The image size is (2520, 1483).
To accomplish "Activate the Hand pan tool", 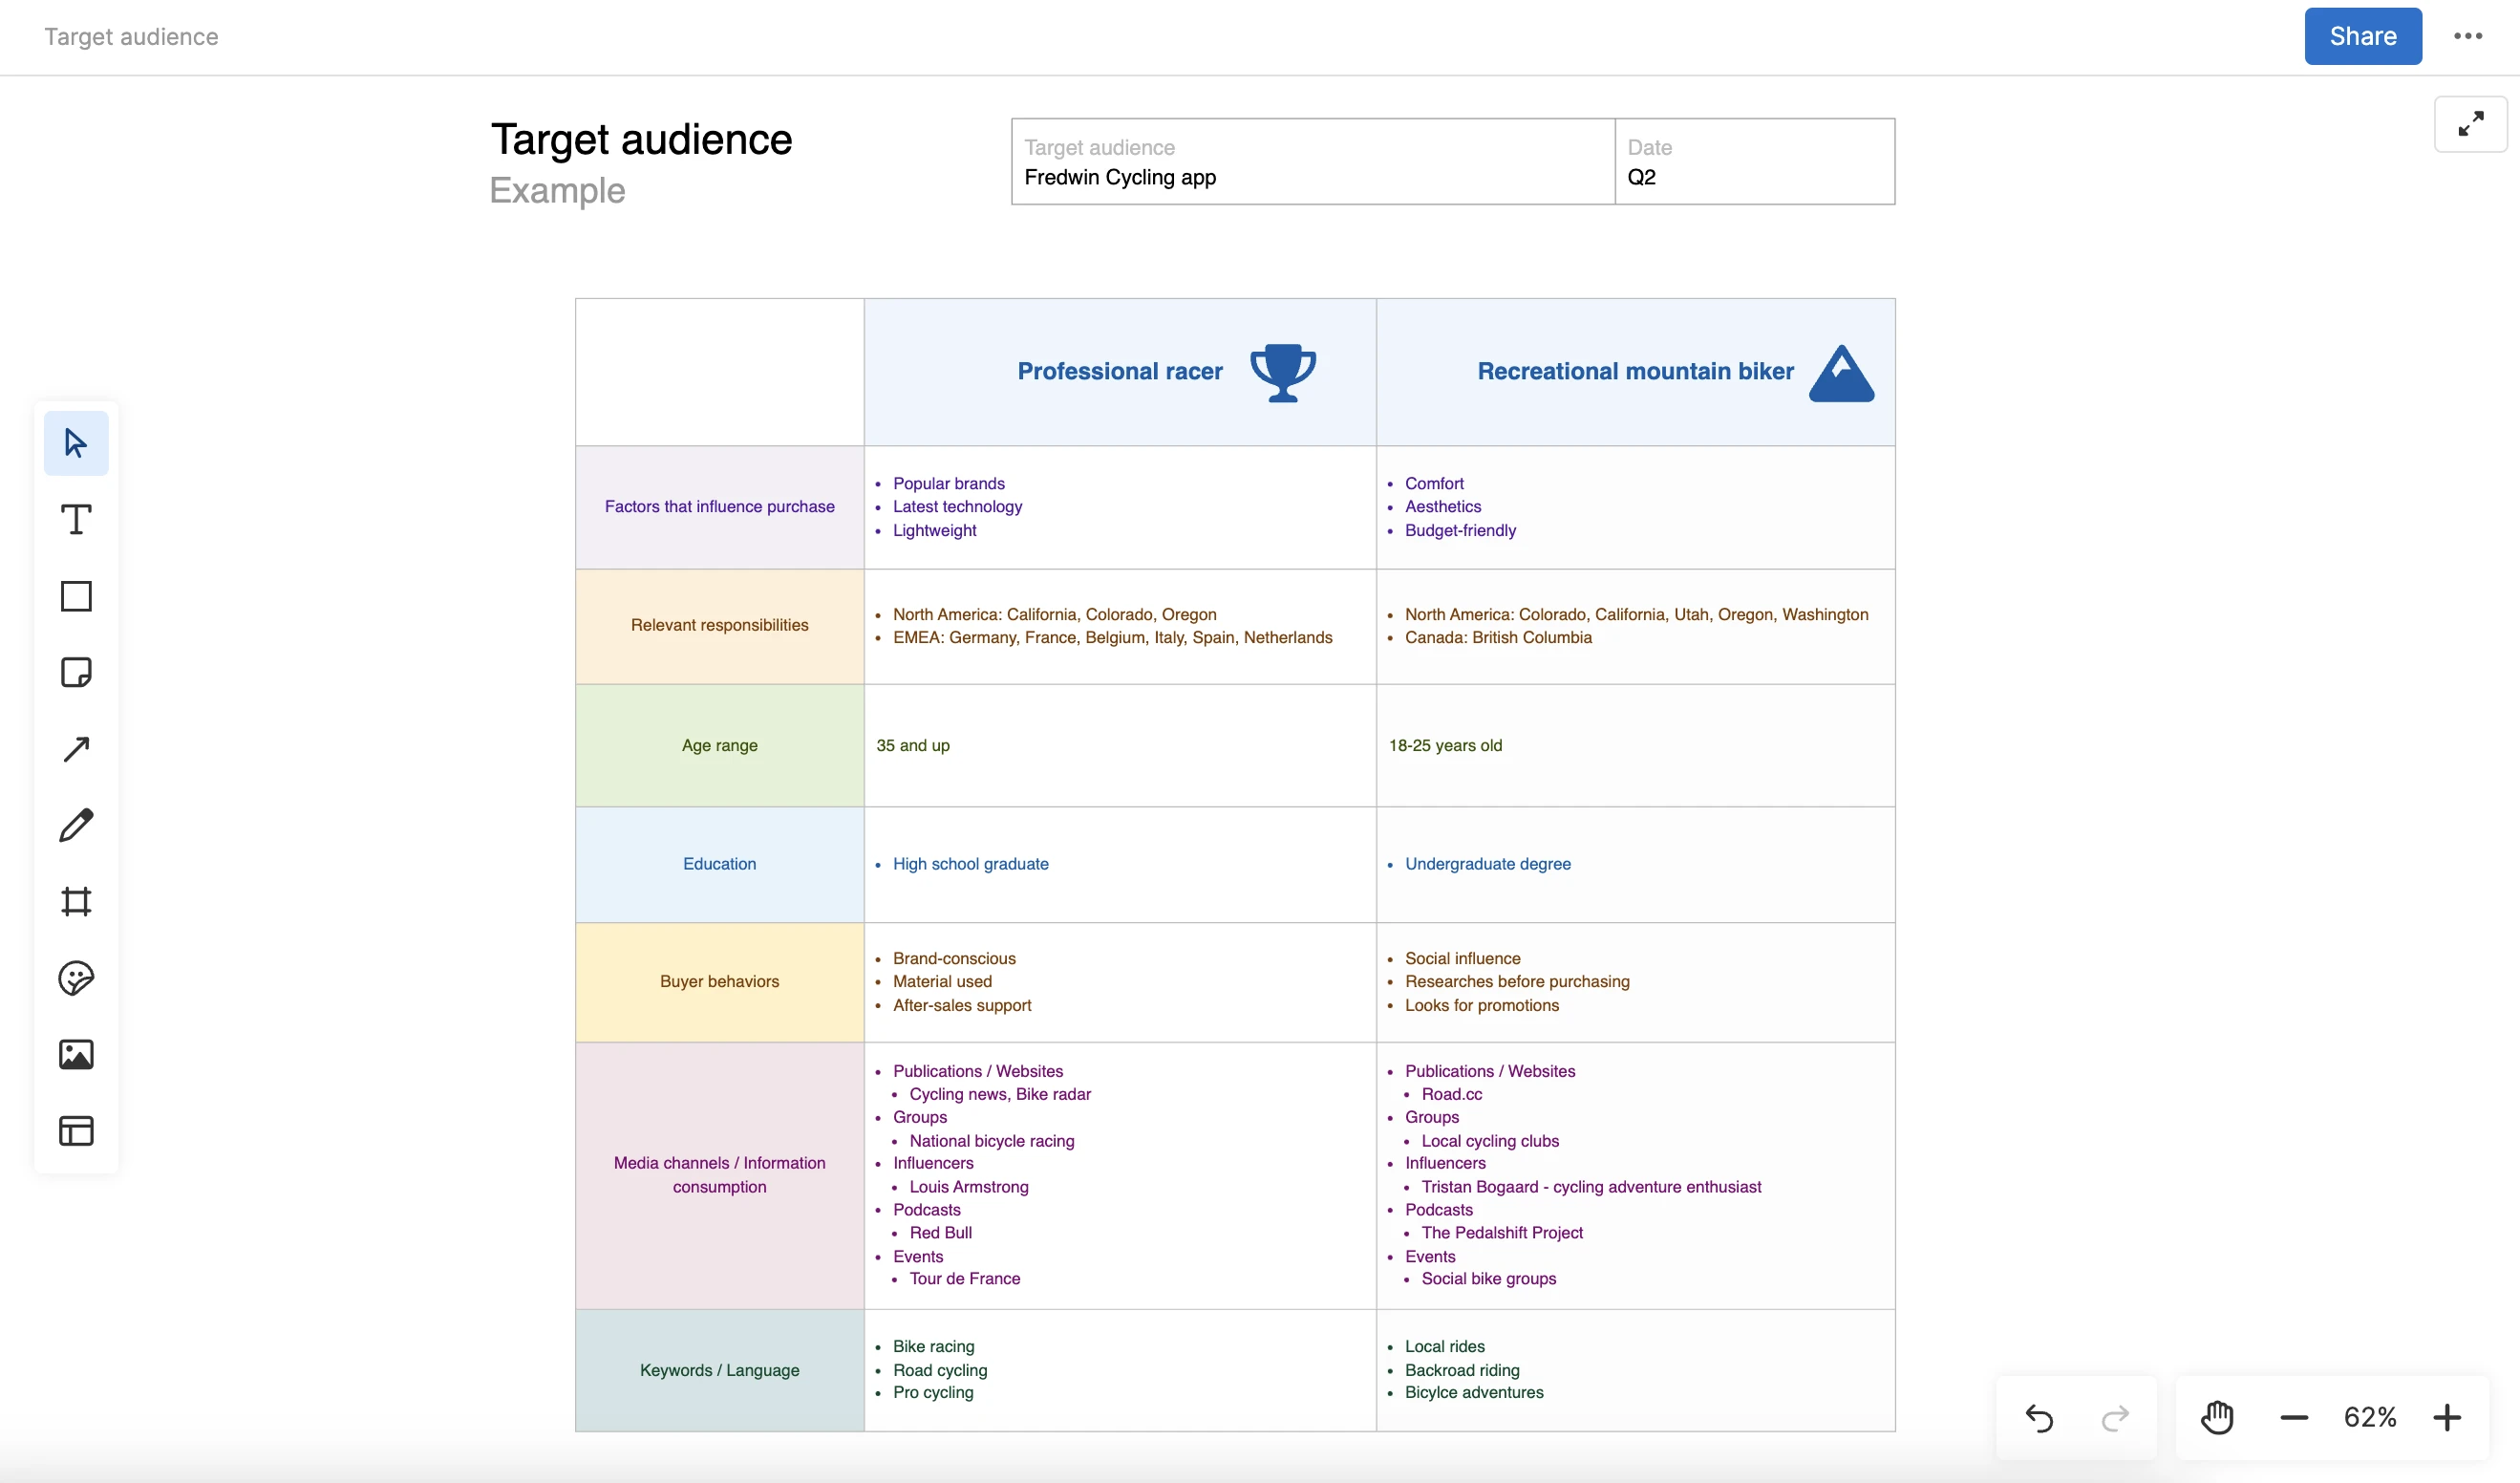I will pos(2217,1417).
